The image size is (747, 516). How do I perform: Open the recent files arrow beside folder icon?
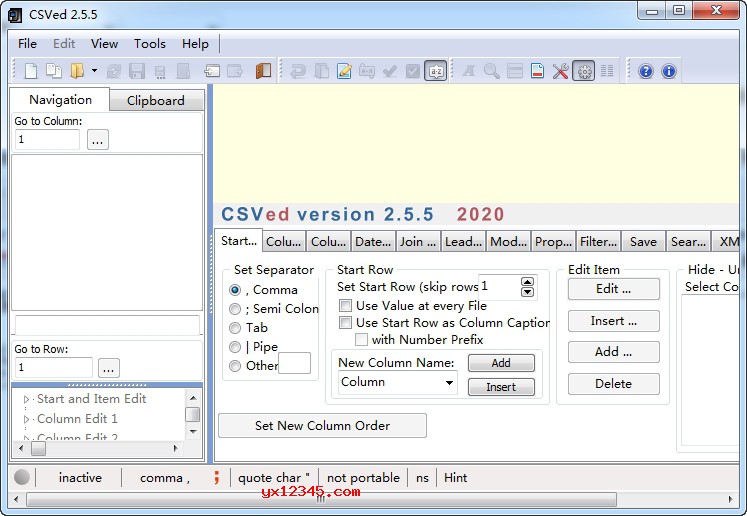coord(94,71)
